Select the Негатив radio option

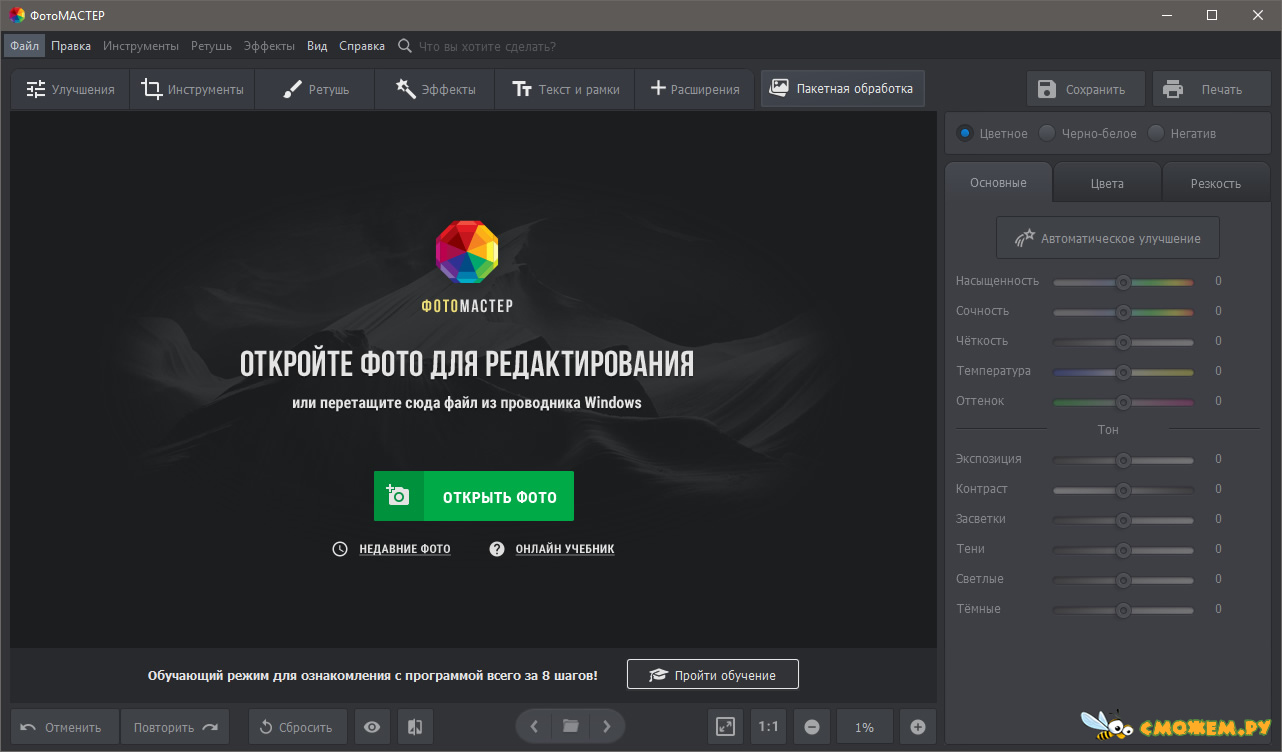1156,133
